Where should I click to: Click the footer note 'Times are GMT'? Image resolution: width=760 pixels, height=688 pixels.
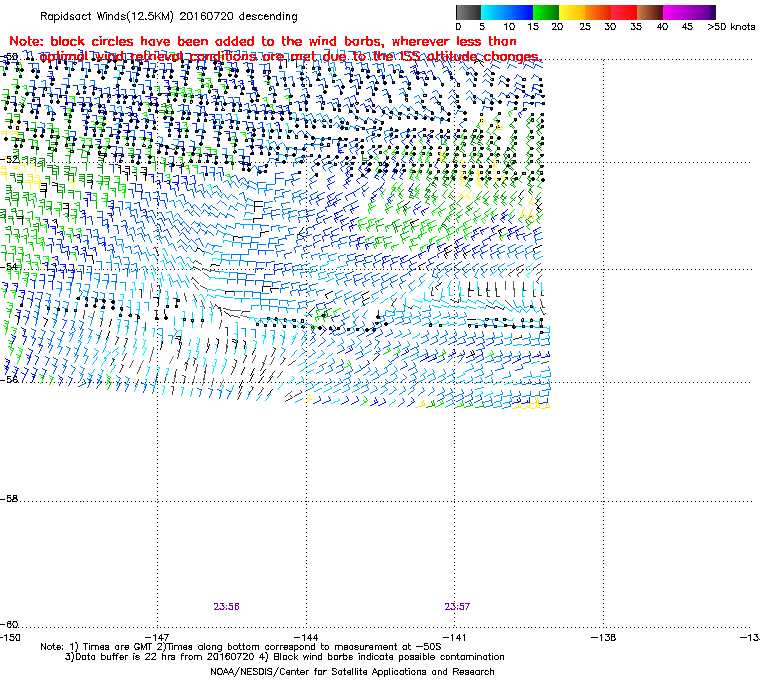click(x=119, y=647)
